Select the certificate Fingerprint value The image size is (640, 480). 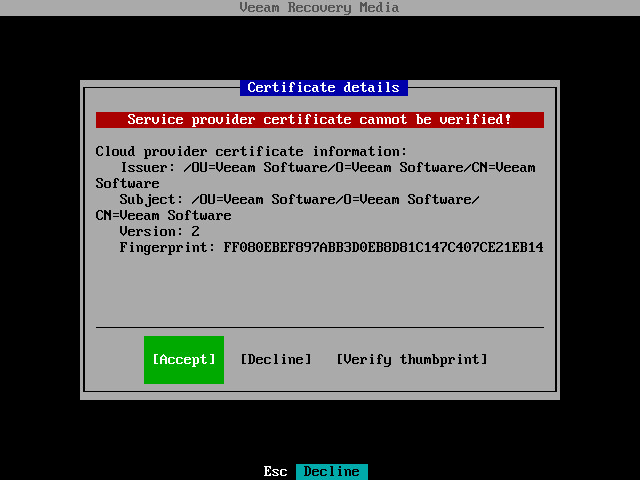383,247
